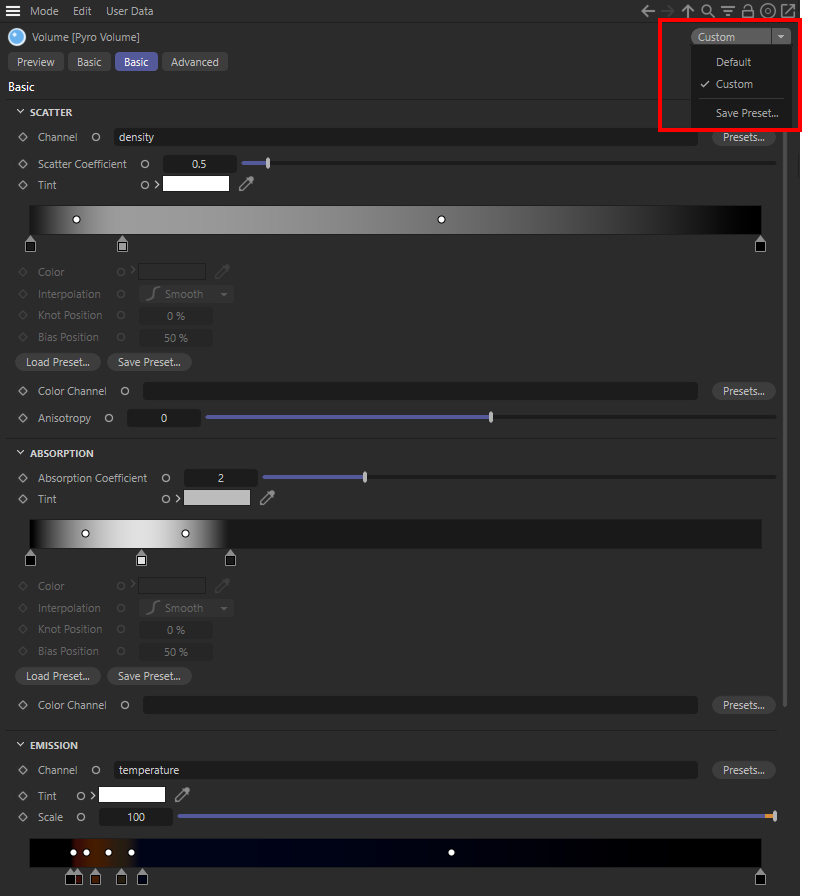The image size is (814, 896).
Task: Open the Edit menu
Action: pos(82,11)
